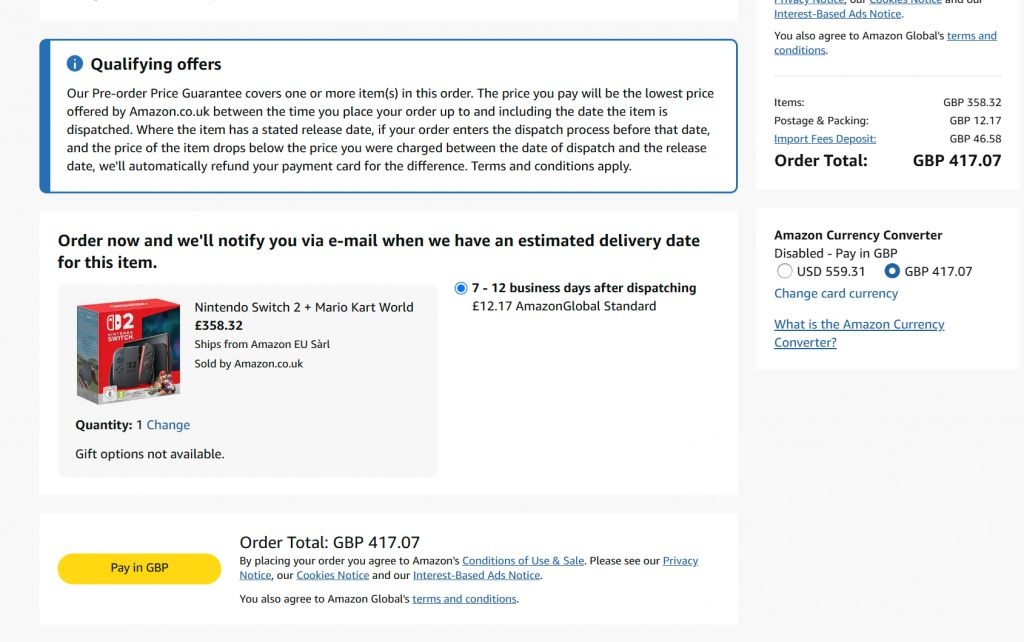This screenshot has height=642, width=1024.
Task: Click the bold Order Total in the sidebar summary
Action: (x=821, y=160)
